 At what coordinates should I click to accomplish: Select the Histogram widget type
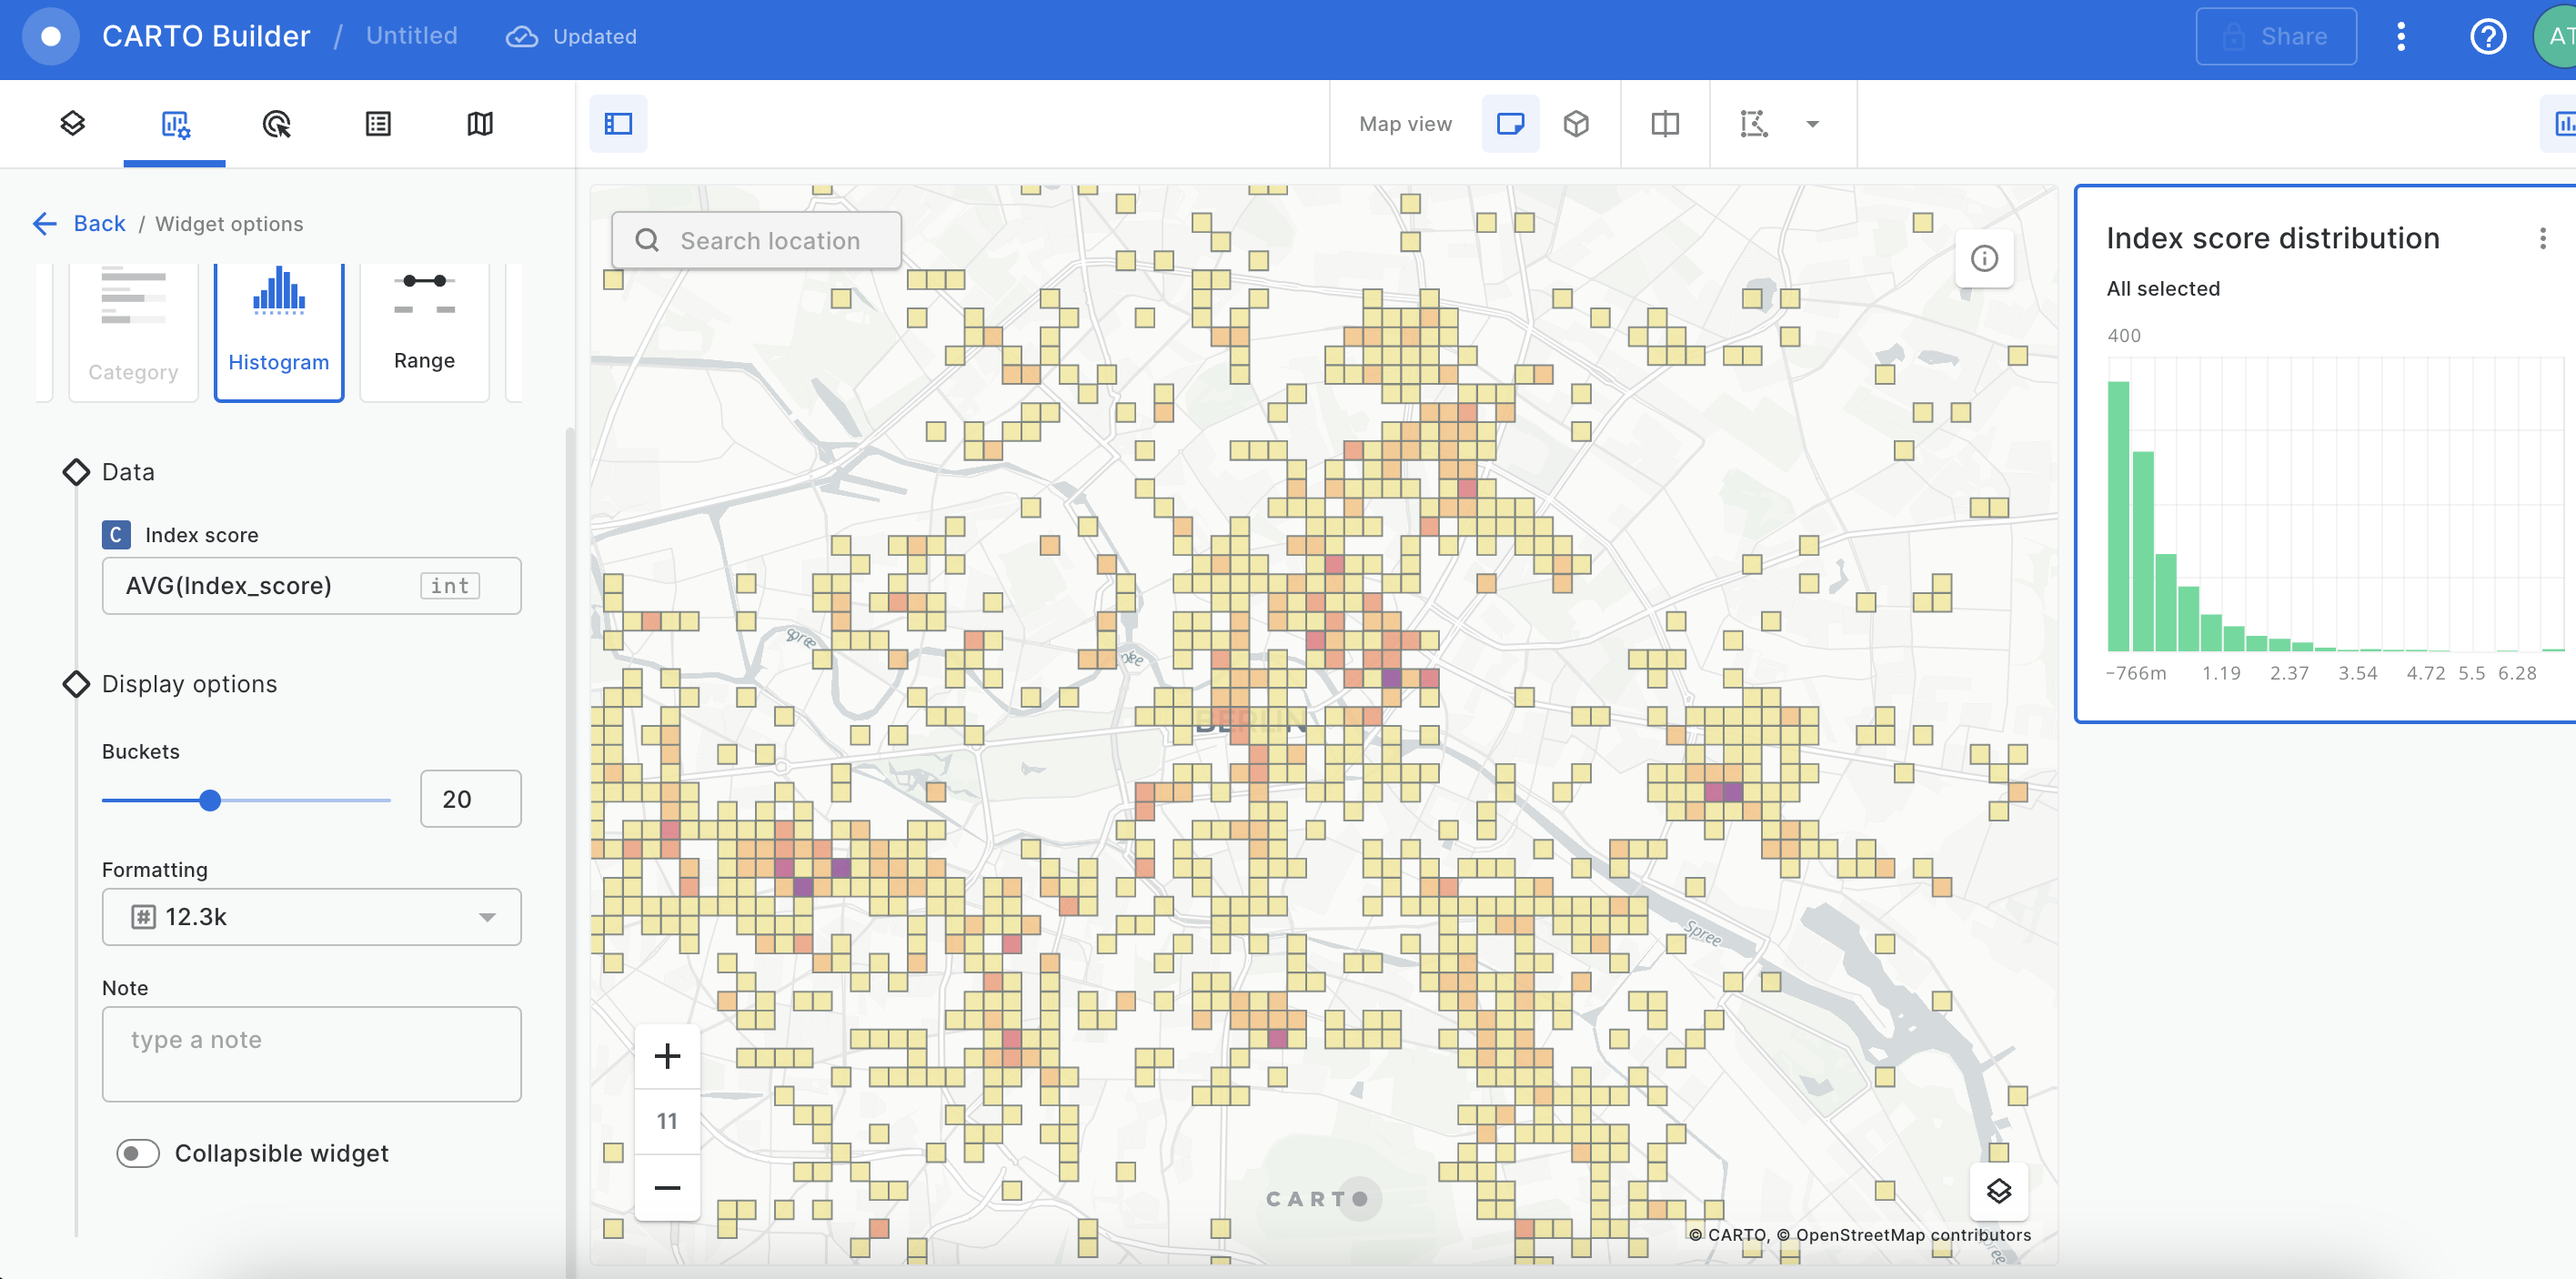click(x=279, y=330)
